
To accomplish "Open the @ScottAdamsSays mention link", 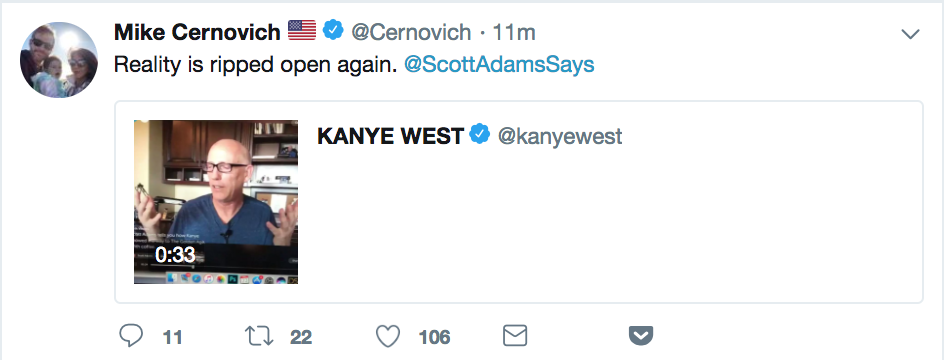I will 499,65.
